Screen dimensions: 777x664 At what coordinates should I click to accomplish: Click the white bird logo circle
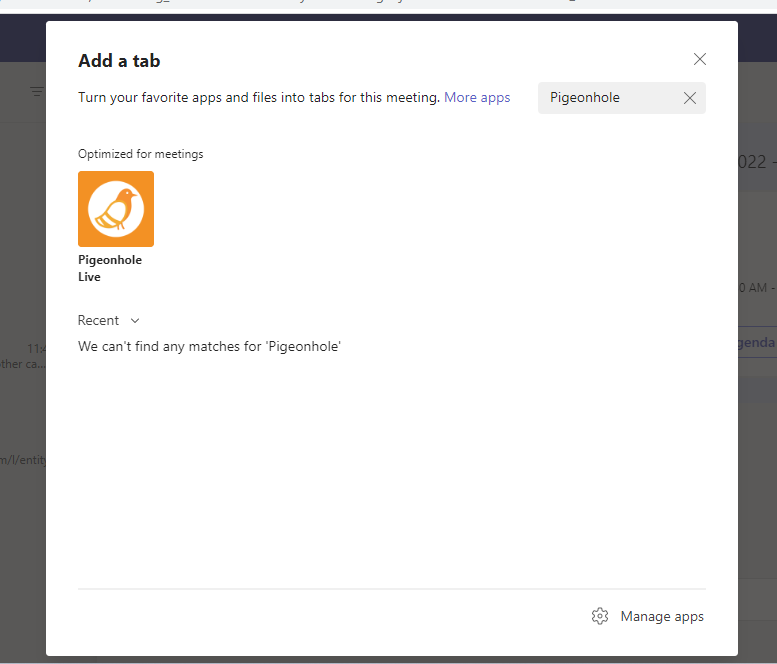click(x=116, y=209)
